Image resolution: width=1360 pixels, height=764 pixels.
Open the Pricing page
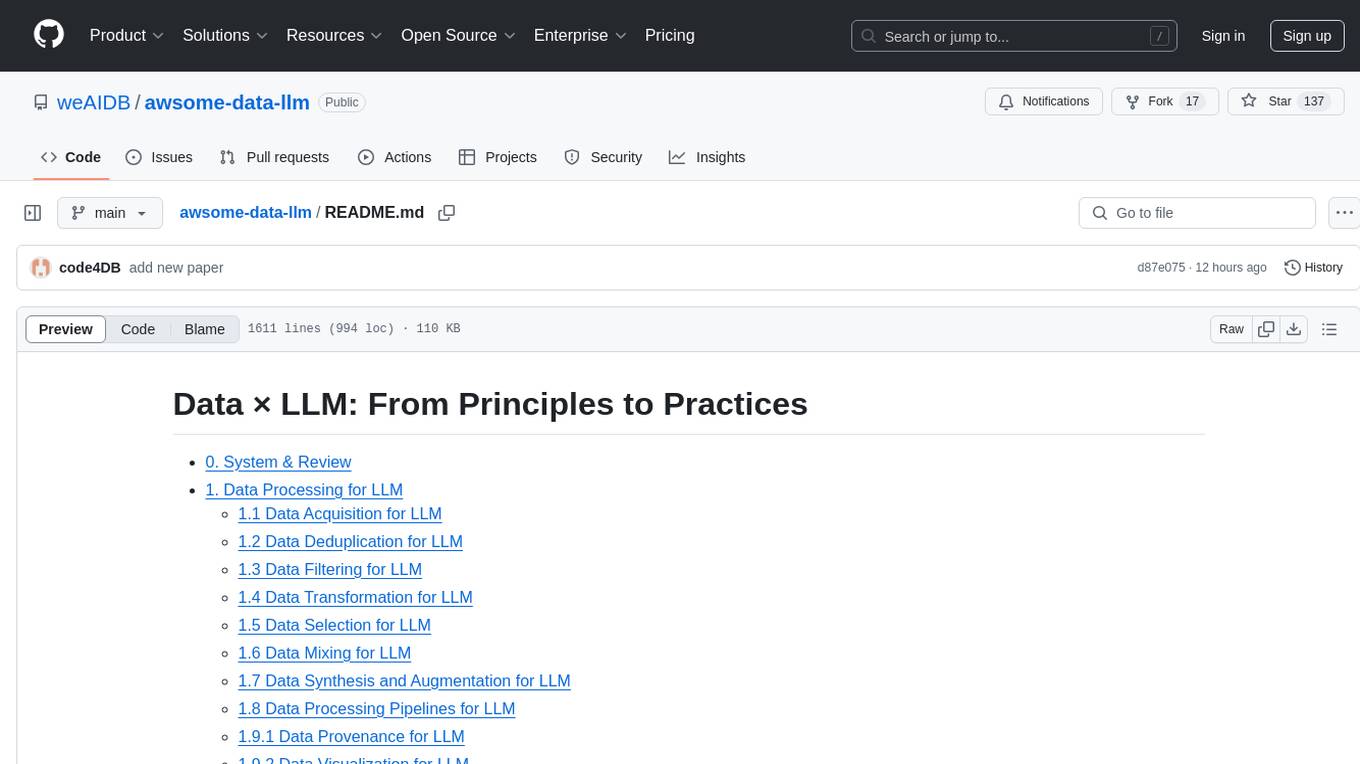(x=670, y=35)
